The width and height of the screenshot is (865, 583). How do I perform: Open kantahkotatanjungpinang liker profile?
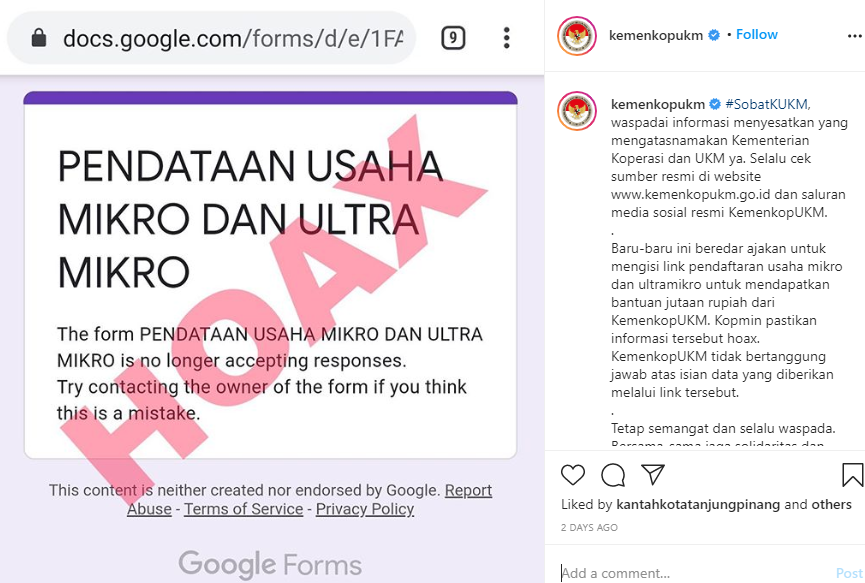coord(698,504)
